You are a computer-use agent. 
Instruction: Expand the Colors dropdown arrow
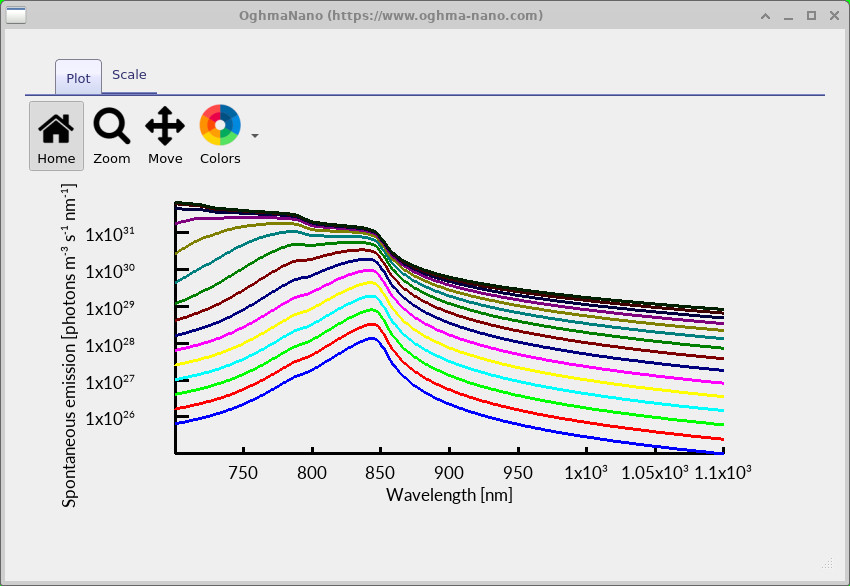tap(255, 136)
